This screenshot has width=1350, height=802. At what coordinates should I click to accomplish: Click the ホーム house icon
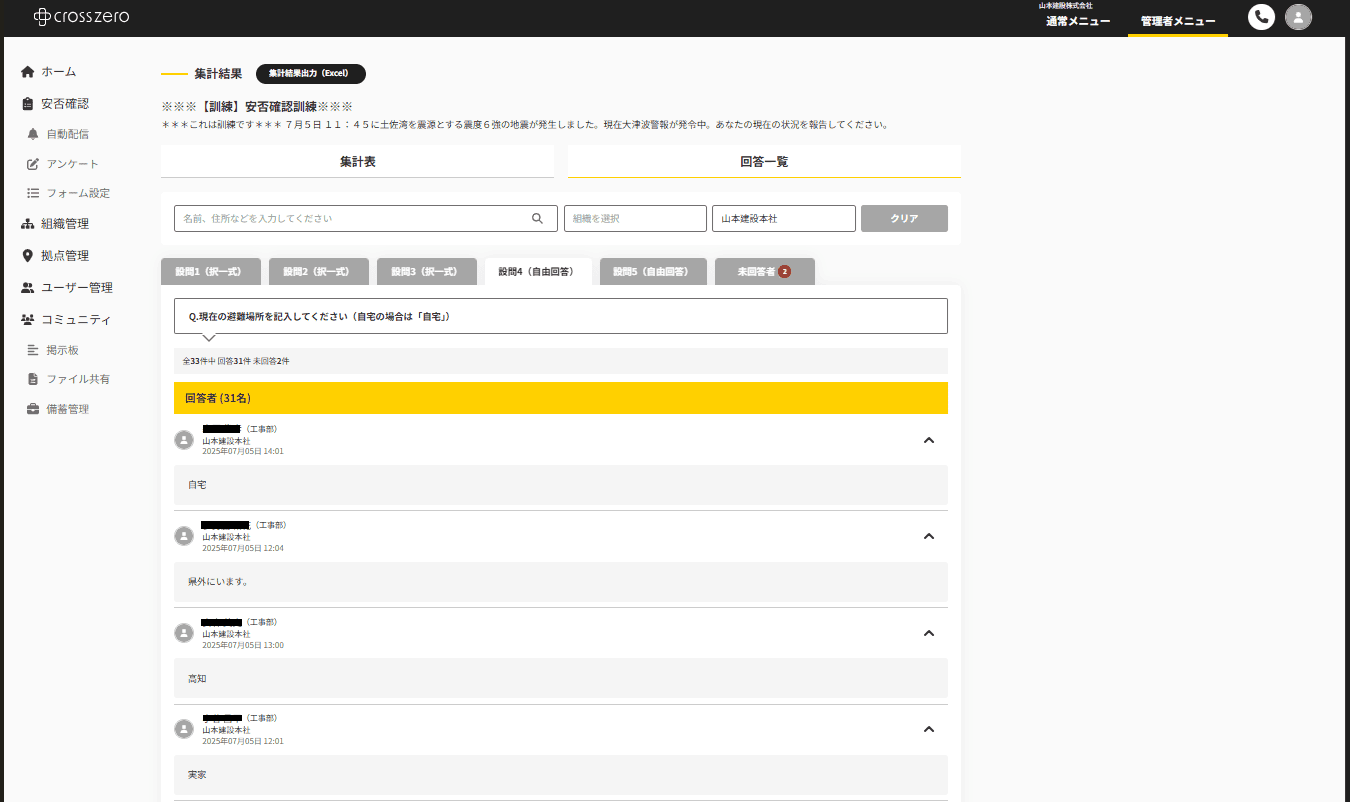pyautogui.click(x=28, y=72)
